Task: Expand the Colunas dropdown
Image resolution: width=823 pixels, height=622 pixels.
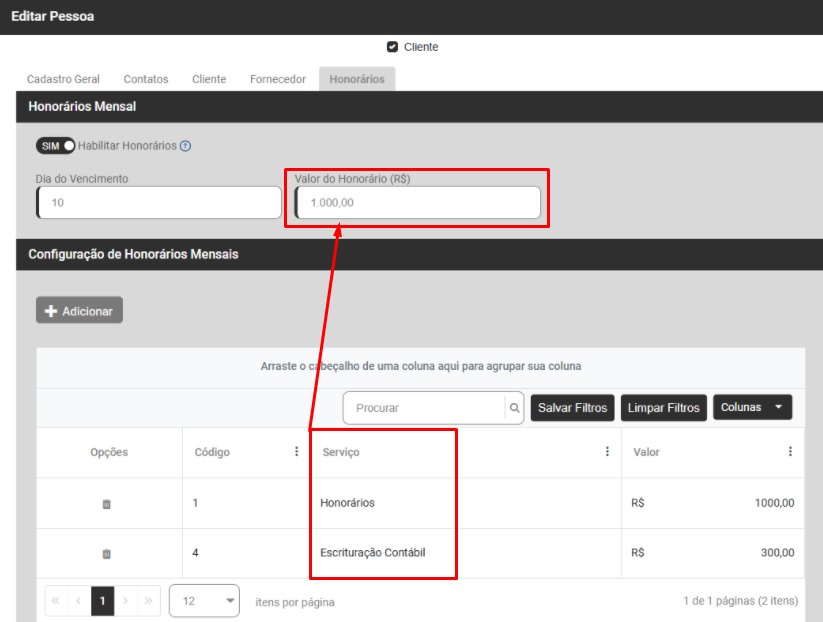Action: 752,408
